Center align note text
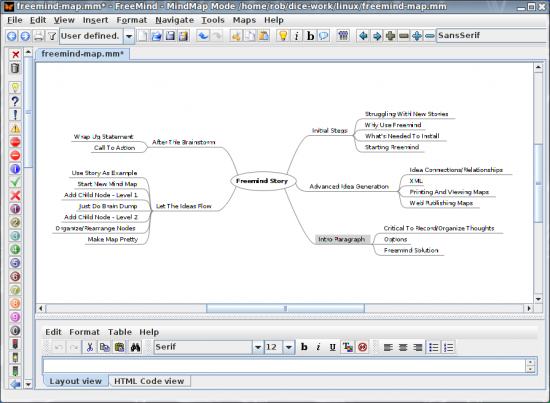Viewport: 550px width, 403px height. [403, 347]
